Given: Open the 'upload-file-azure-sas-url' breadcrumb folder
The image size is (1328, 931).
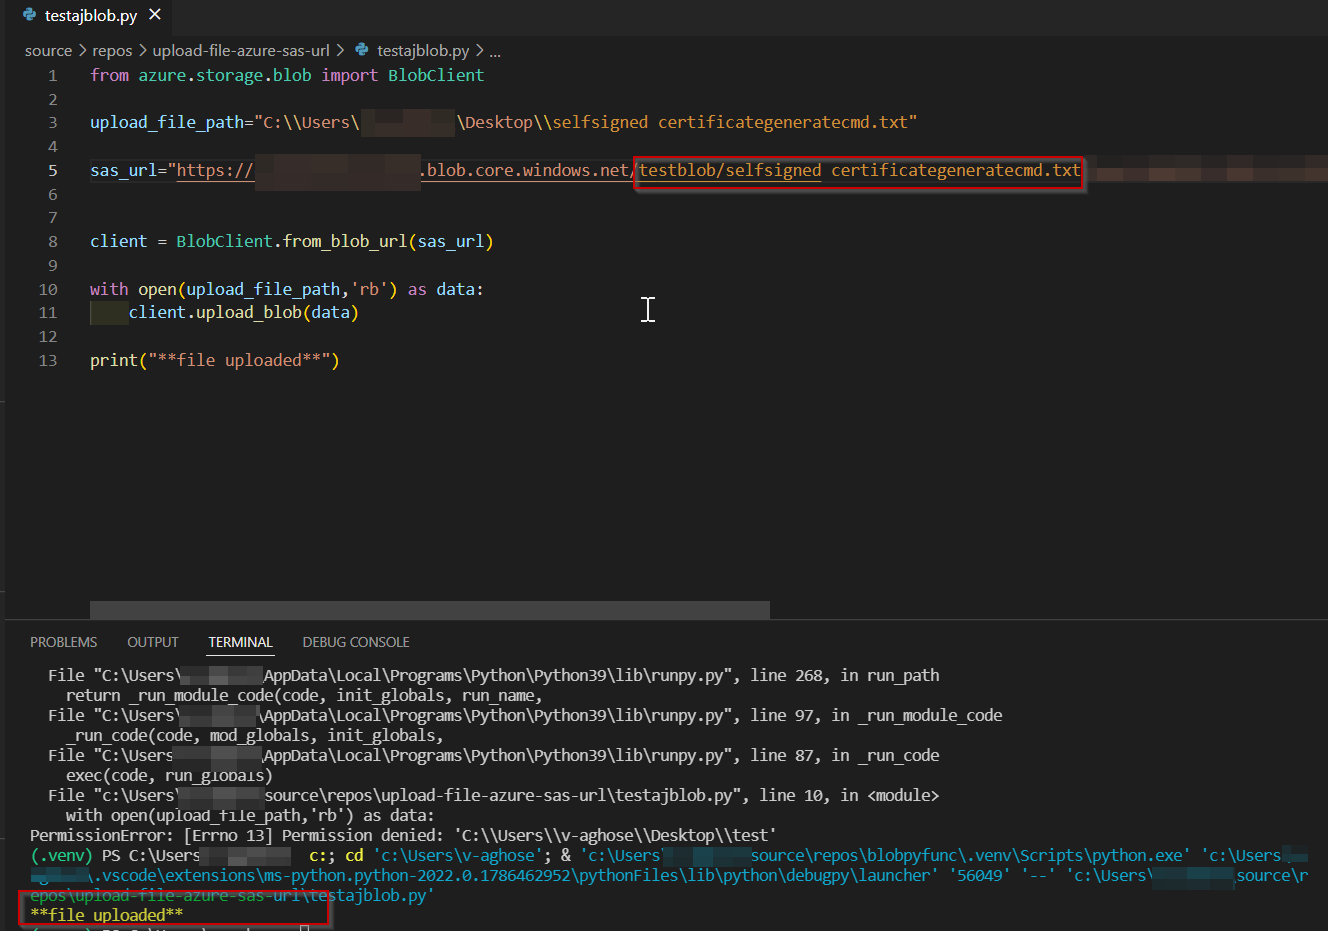Looking at the screenshot, I should (x=241, y=50).
